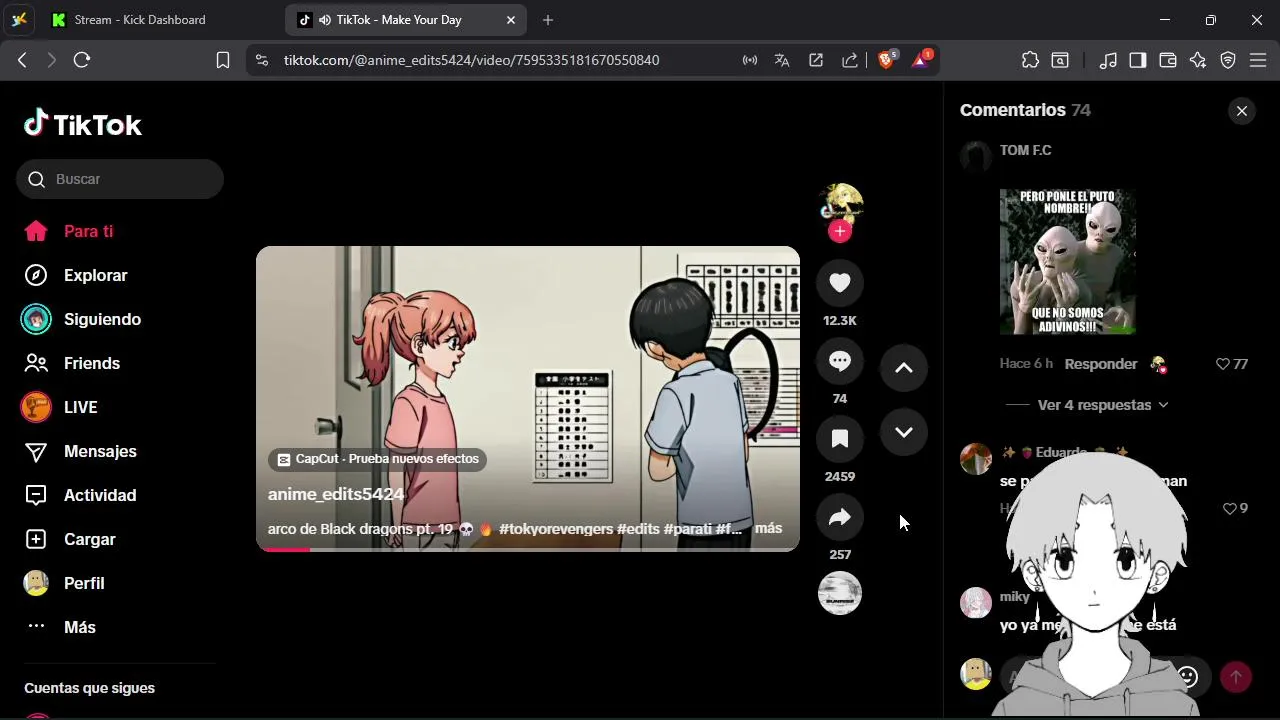The image size is (1280, 720).
Task: Open browser share icon in address bar
Action: 849,60
